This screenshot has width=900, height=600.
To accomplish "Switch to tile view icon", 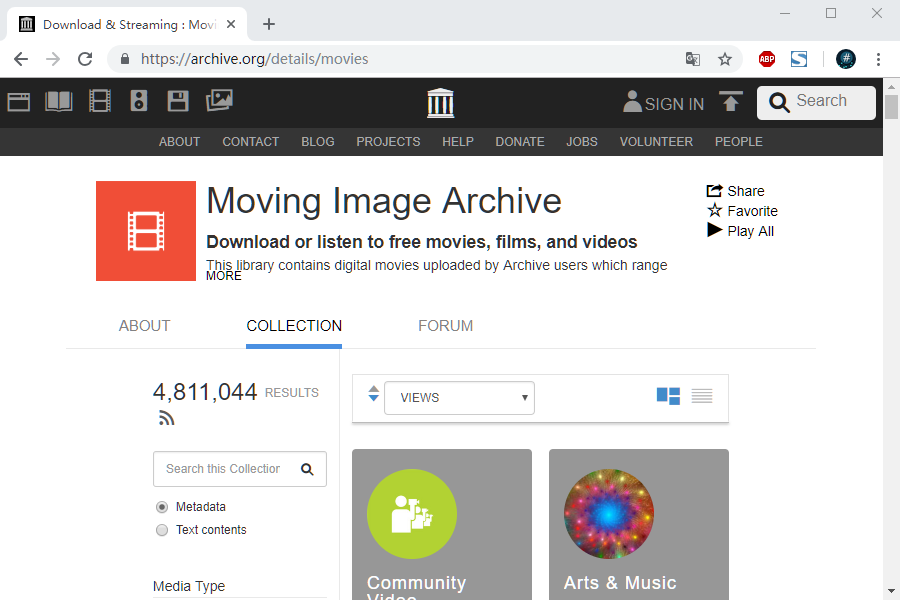I will point(668,396).
